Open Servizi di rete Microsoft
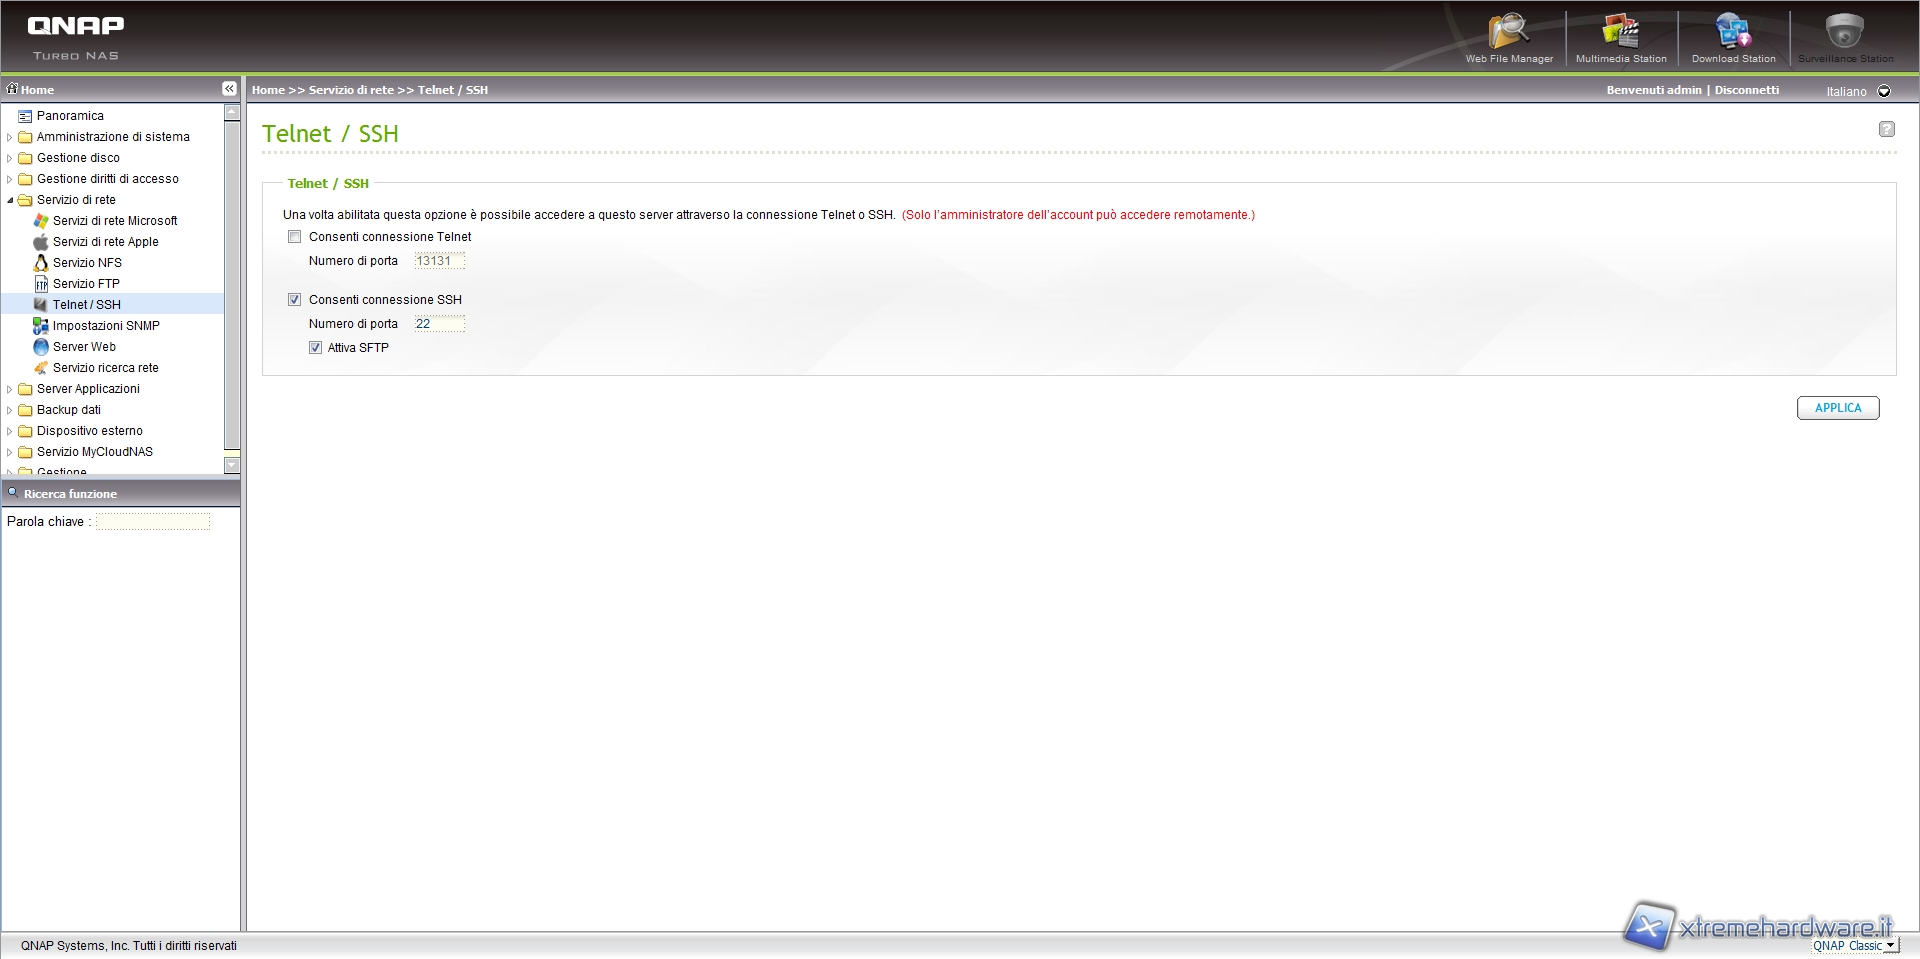 tap(114, 221)
